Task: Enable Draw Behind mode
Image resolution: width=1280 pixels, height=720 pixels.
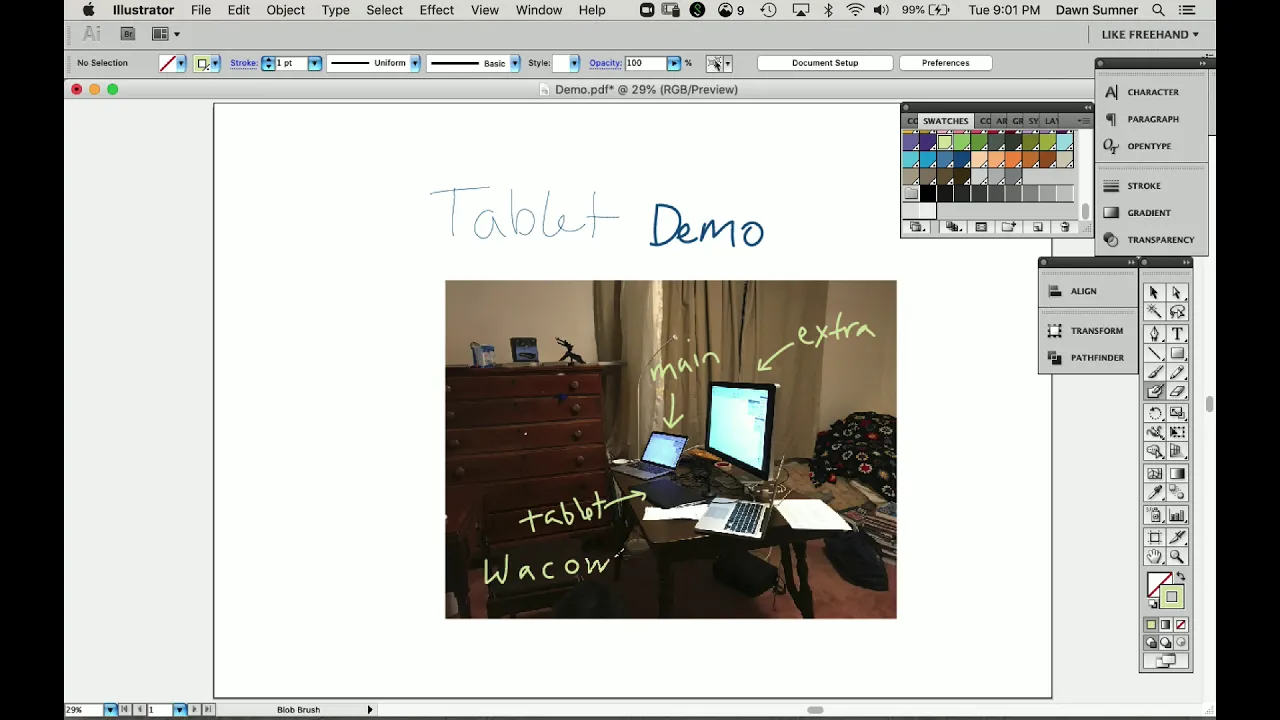Action: coord(1166,643)
